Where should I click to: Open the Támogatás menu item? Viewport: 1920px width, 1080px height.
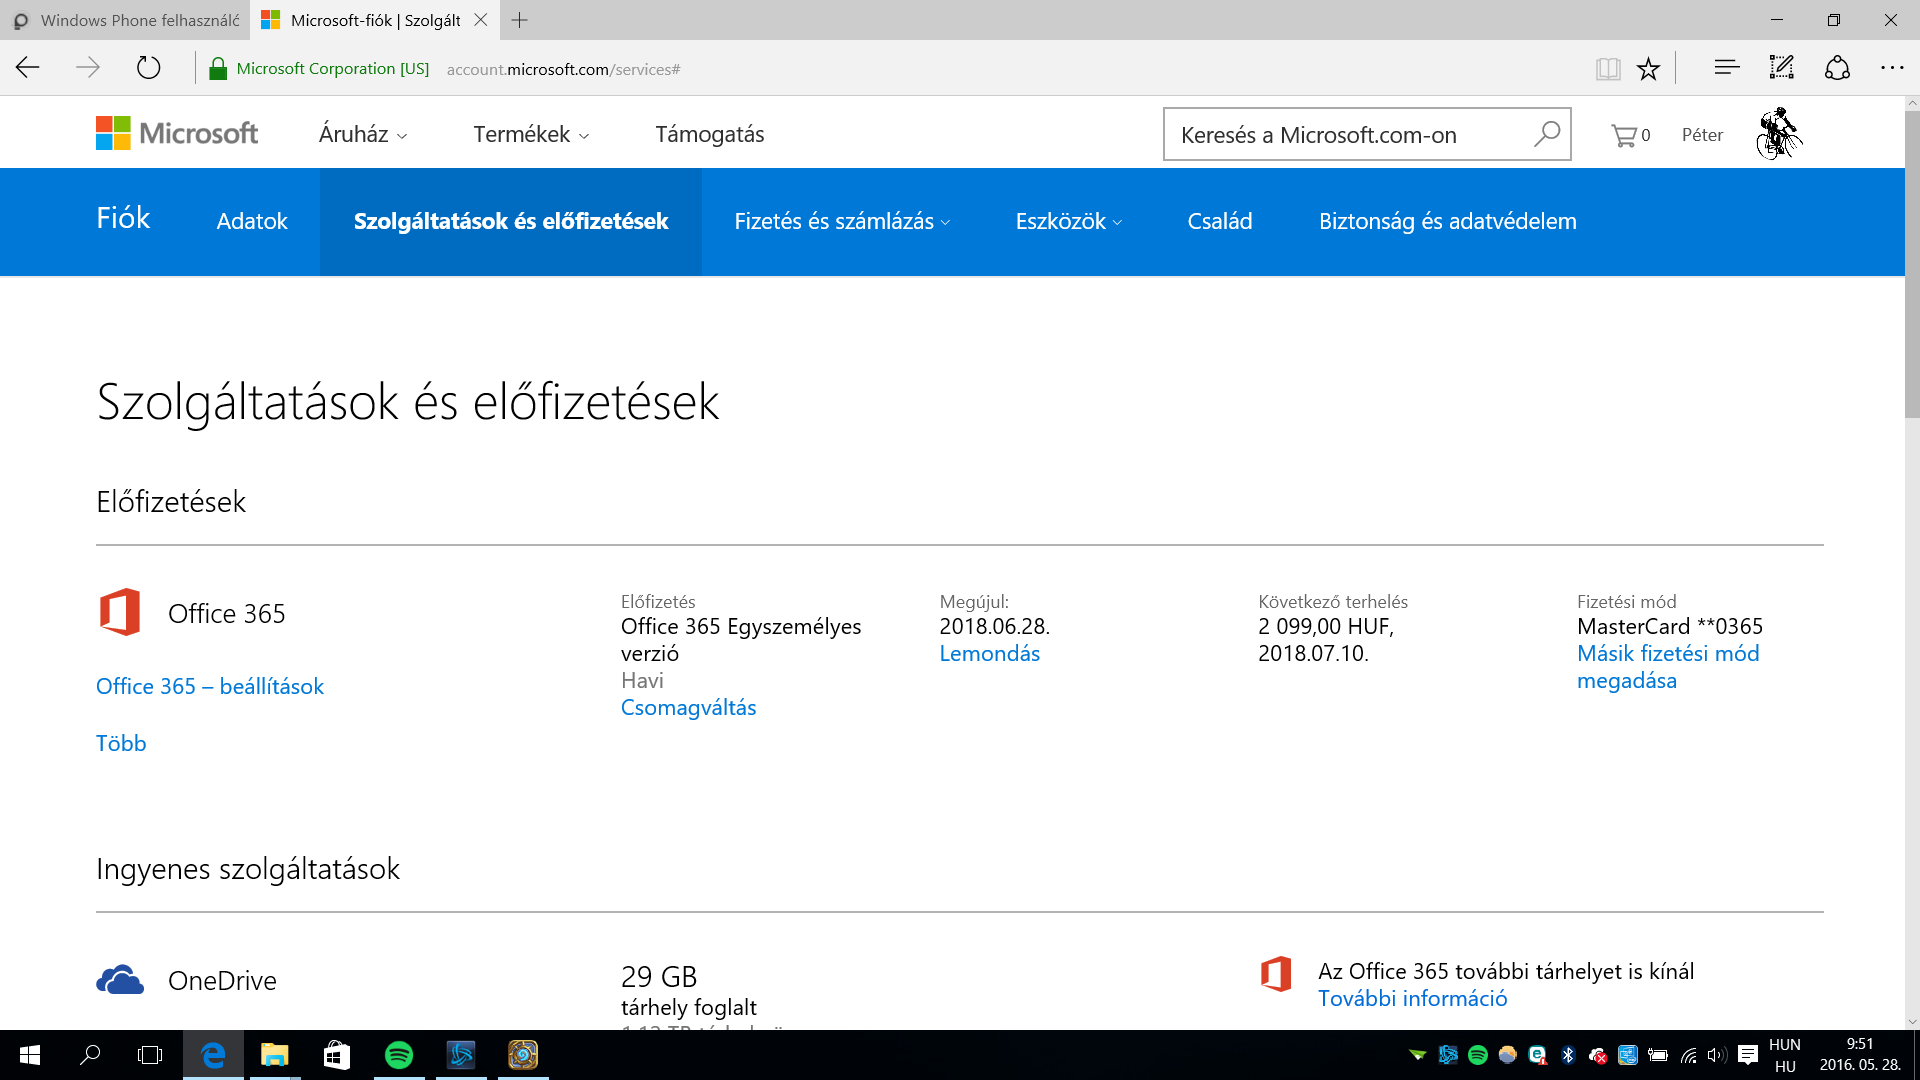coord(710,134)
